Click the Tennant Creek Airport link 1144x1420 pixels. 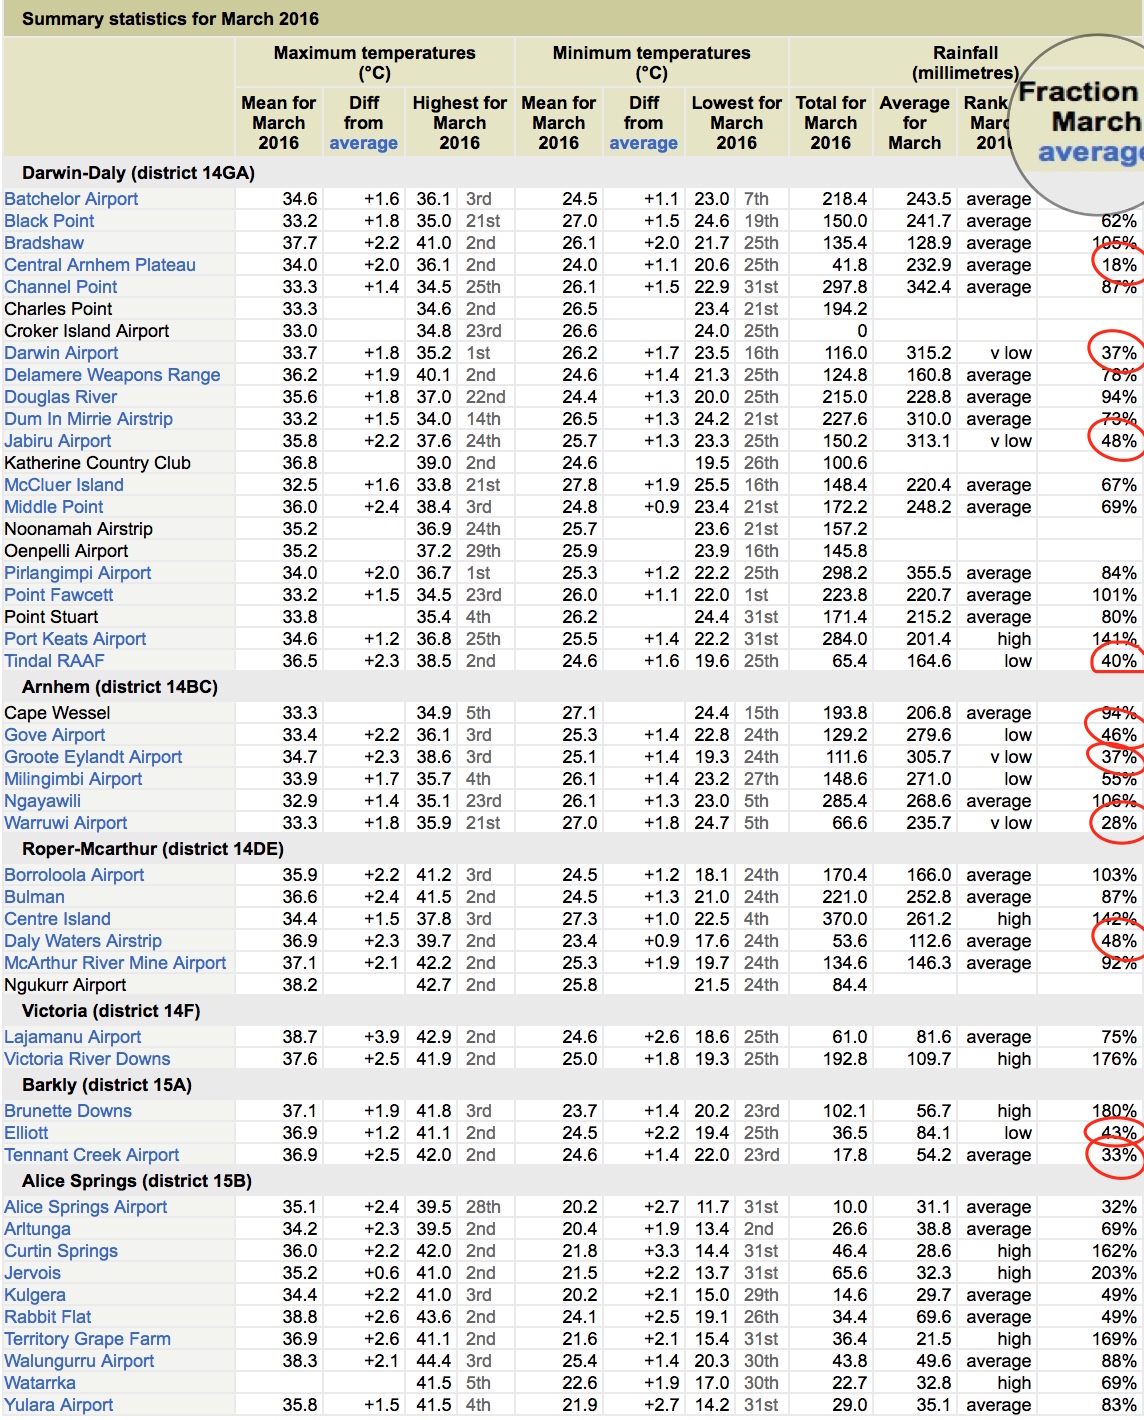(x=92, y=1155)
